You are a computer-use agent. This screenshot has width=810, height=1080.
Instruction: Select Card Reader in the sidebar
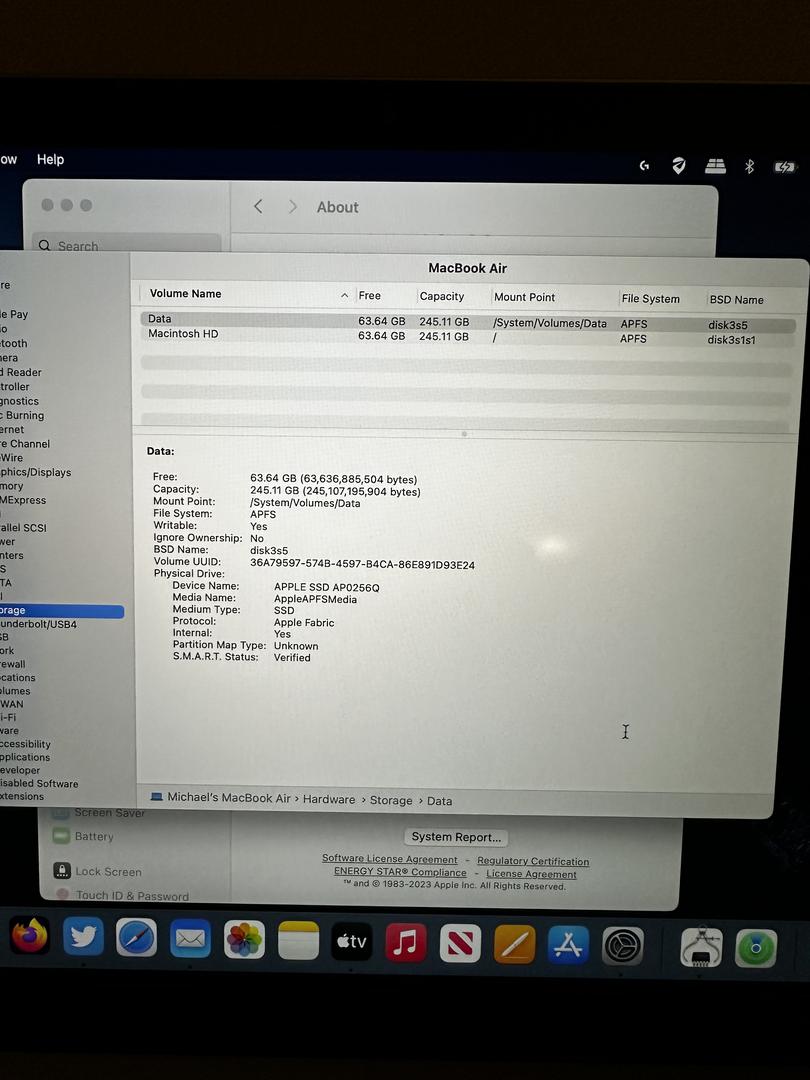coord(21,372)
